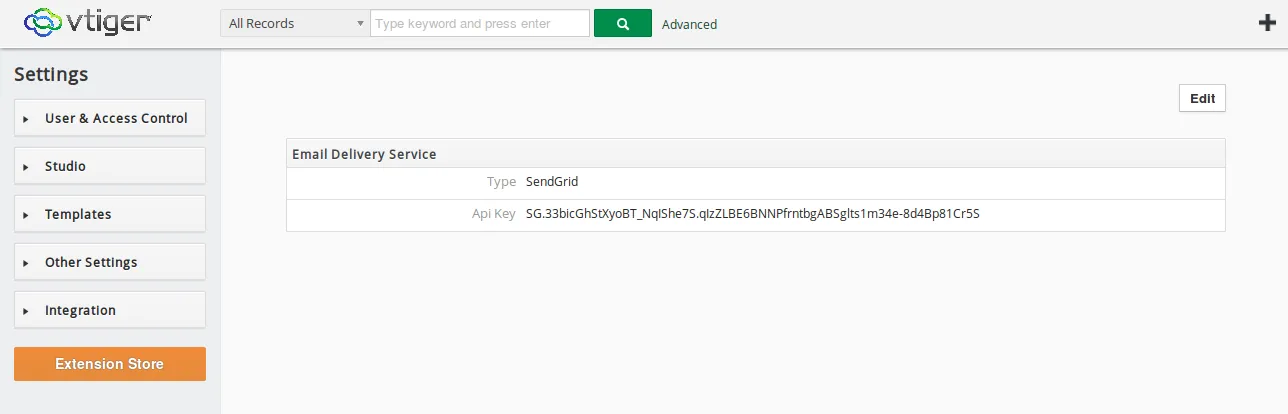Open the Advanced search link
Screen dimensions: 1288x414
coord(689,24)
